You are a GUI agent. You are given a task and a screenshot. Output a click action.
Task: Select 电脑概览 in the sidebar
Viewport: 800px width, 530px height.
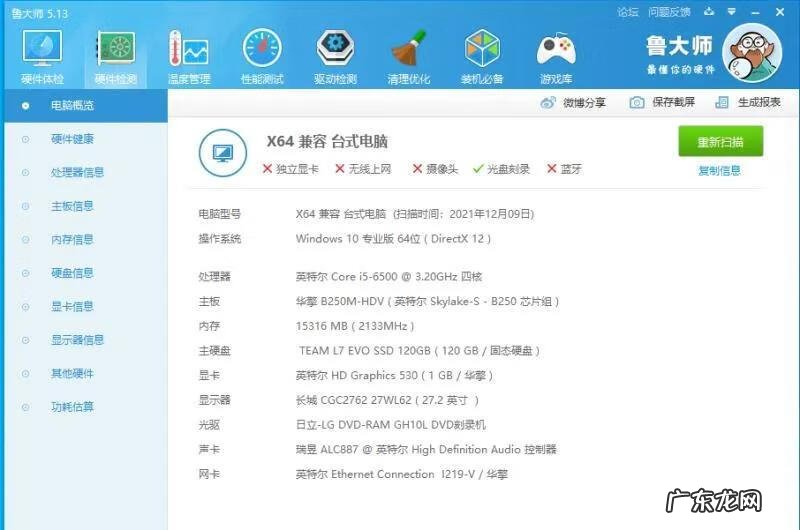pyautogui.click(x=86, y=106)
